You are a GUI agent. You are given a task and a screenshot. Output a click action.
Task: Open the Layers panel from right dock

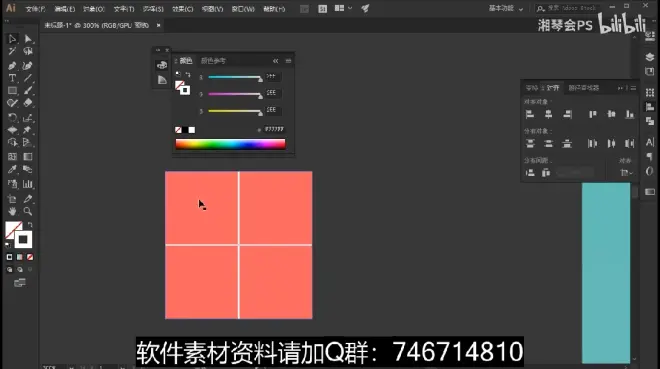649,57
